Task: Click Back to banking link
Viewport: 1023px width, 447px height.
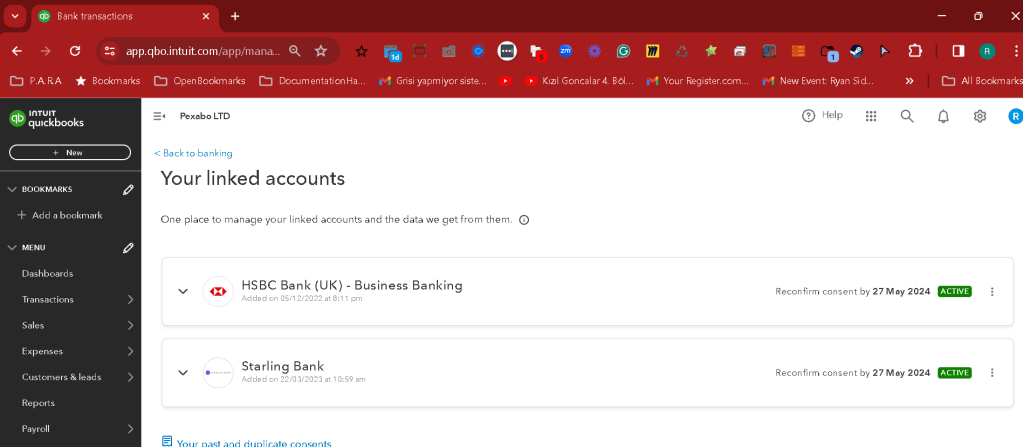Action: 193,153
